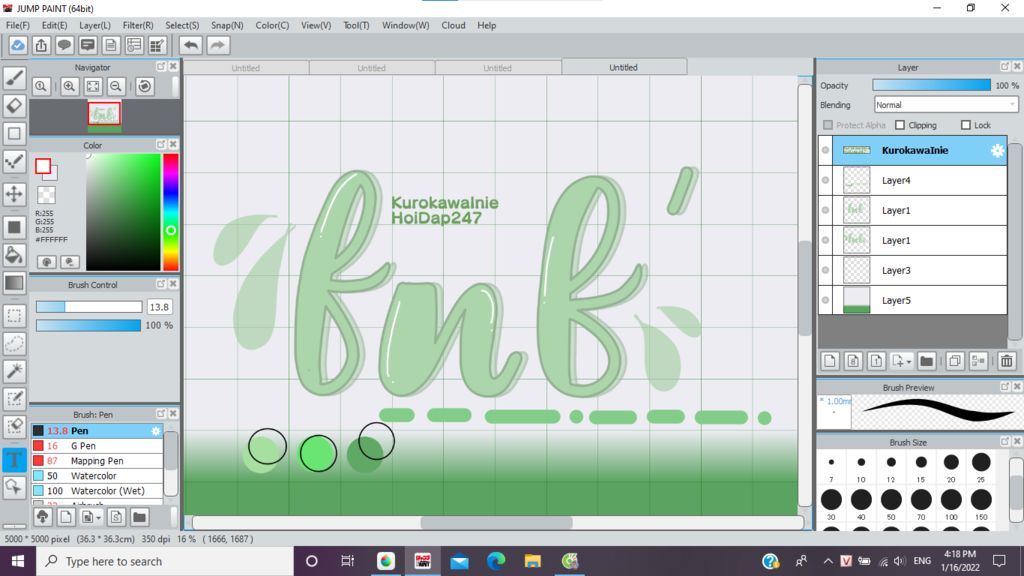1024x576 pixels.
Task: Open the Cloud menu
Action: click(x=453, y=25)
